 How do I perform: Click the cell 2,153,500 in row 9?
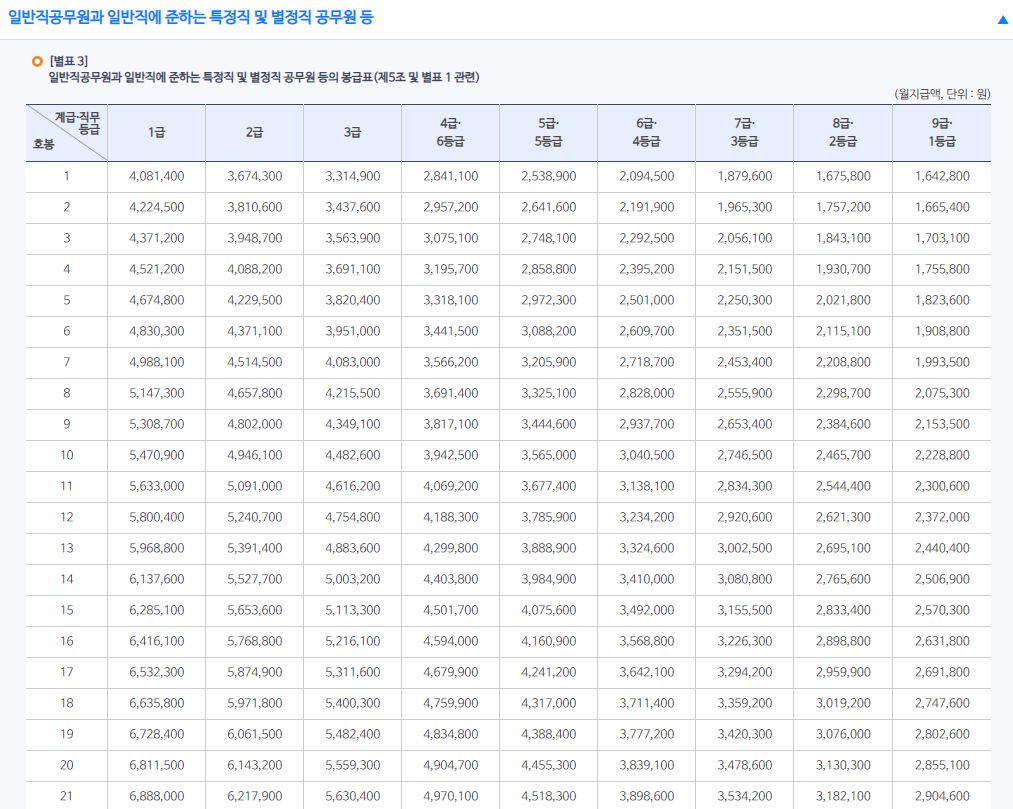tap(942, 425)
